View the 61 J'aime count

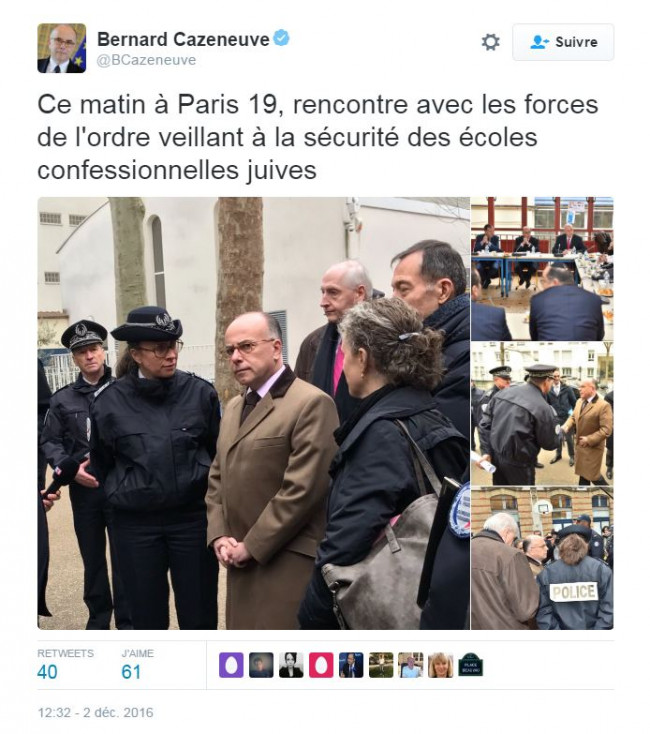(131, 672)
